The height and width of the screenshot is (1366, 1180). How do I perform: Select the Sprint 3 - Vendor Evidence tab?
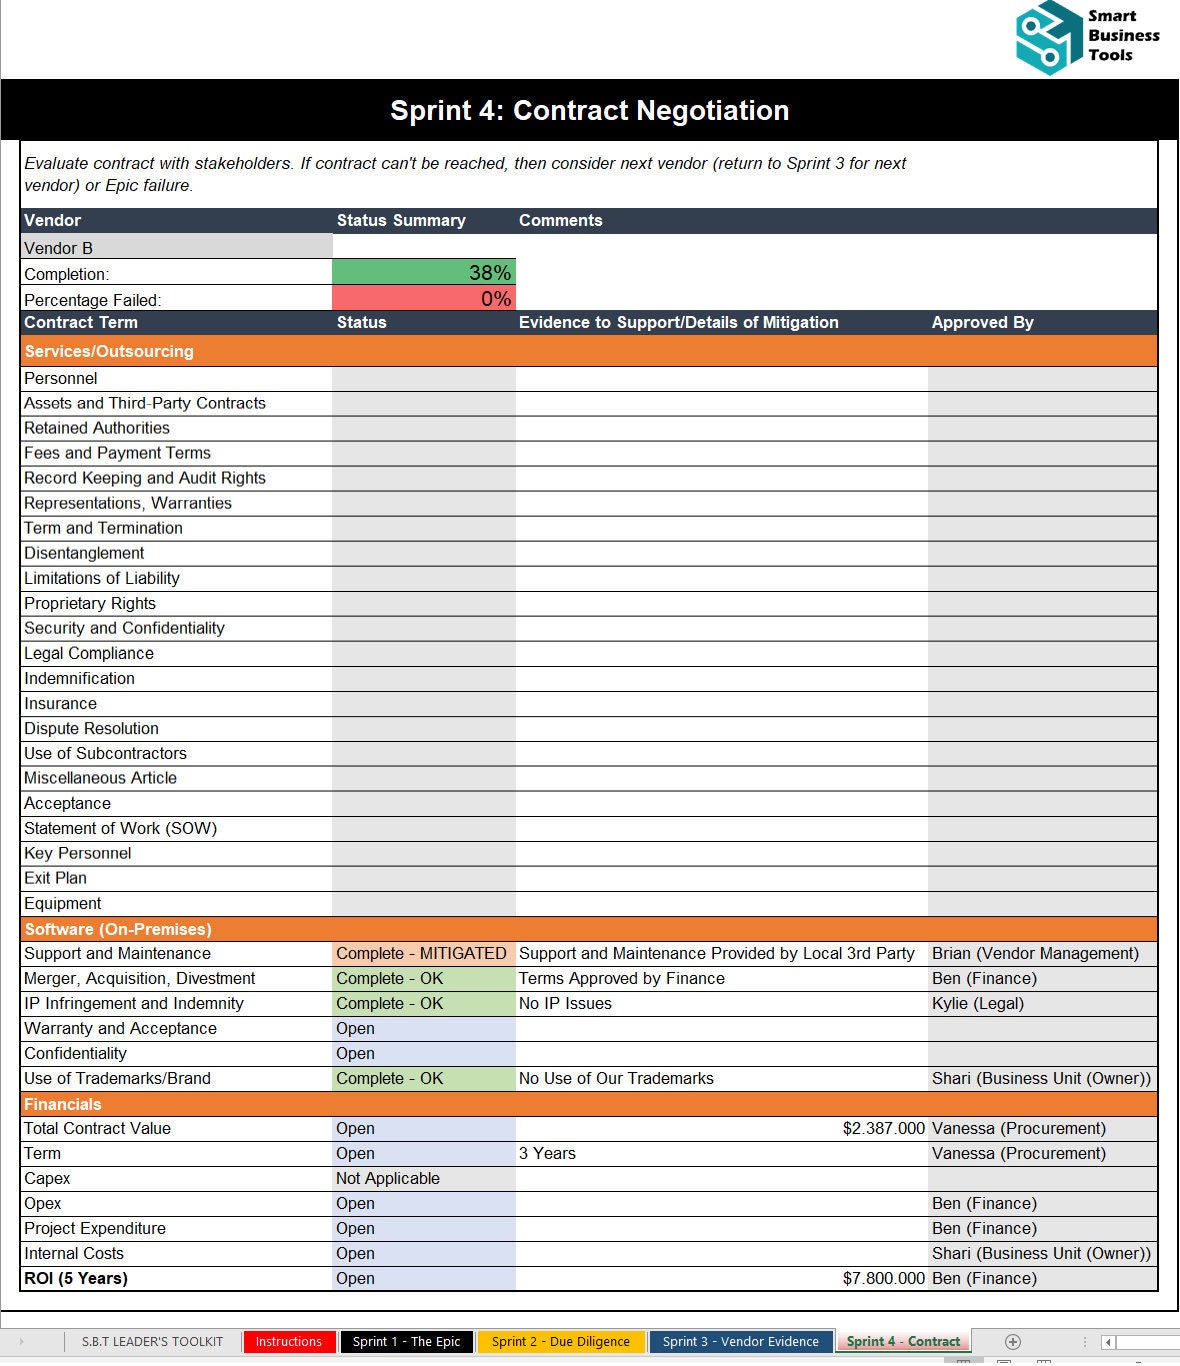[740, 1341]
